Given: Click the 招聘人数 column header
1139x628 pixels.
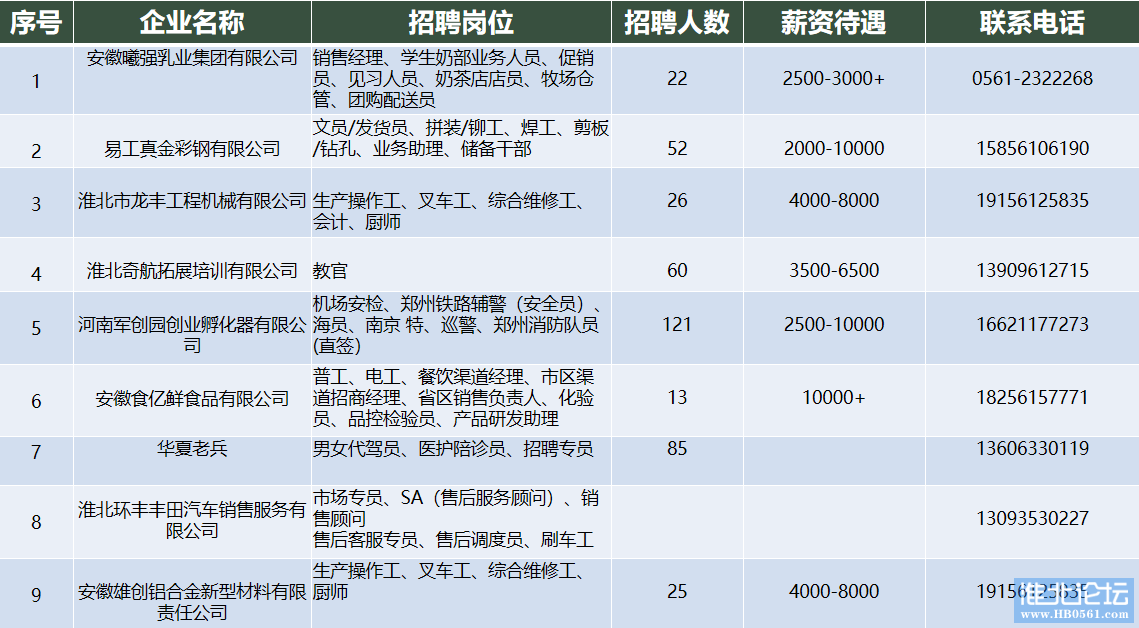Looking at the screenshot, I should point(677,23).
